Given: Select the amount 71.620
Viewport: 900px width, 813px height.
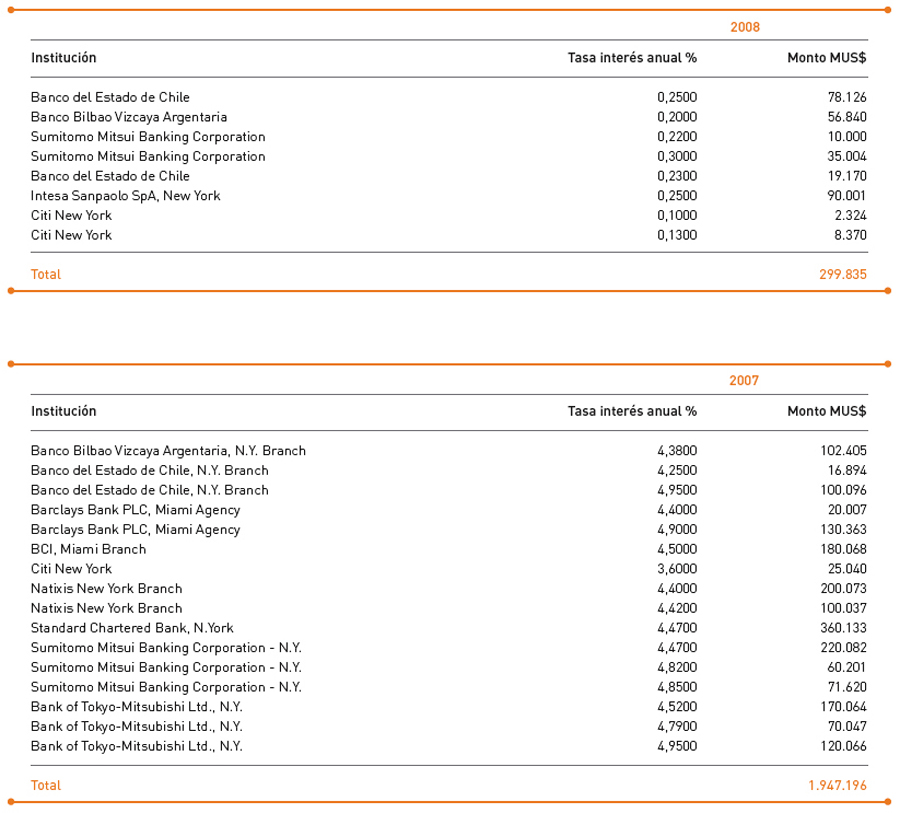Looking at the screenshot, I should click(847, 687).
